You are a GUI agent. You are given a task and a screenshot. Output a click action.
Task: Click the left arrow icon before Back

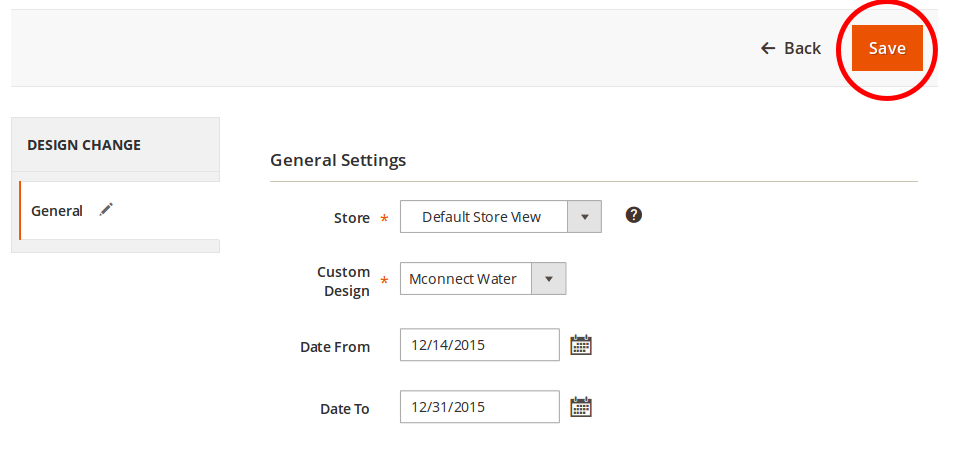point(768,48)
